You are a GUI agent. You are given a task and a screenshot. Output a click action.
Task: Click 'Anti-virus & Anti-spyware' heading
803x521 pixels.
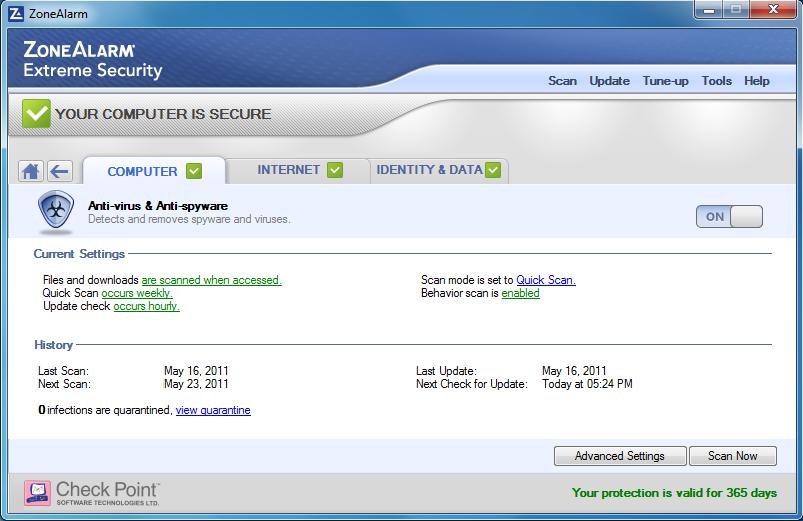(158, 206)
